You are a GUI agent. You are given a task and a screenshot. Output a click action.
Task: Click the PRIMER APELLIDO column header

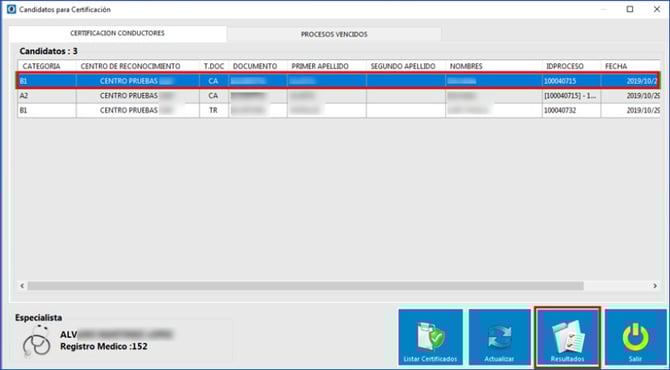pyautogui.click(x=326, y=66)
